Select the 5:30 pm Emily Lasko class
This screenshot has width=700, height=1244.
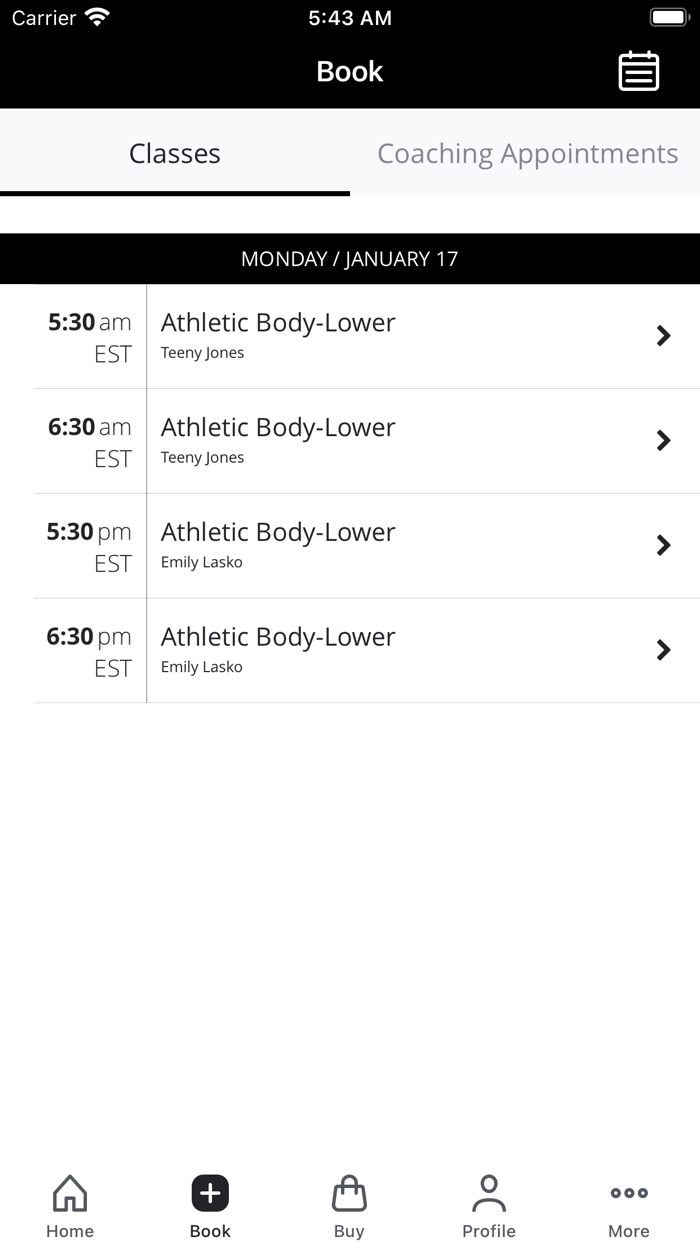tap(663, 545)
